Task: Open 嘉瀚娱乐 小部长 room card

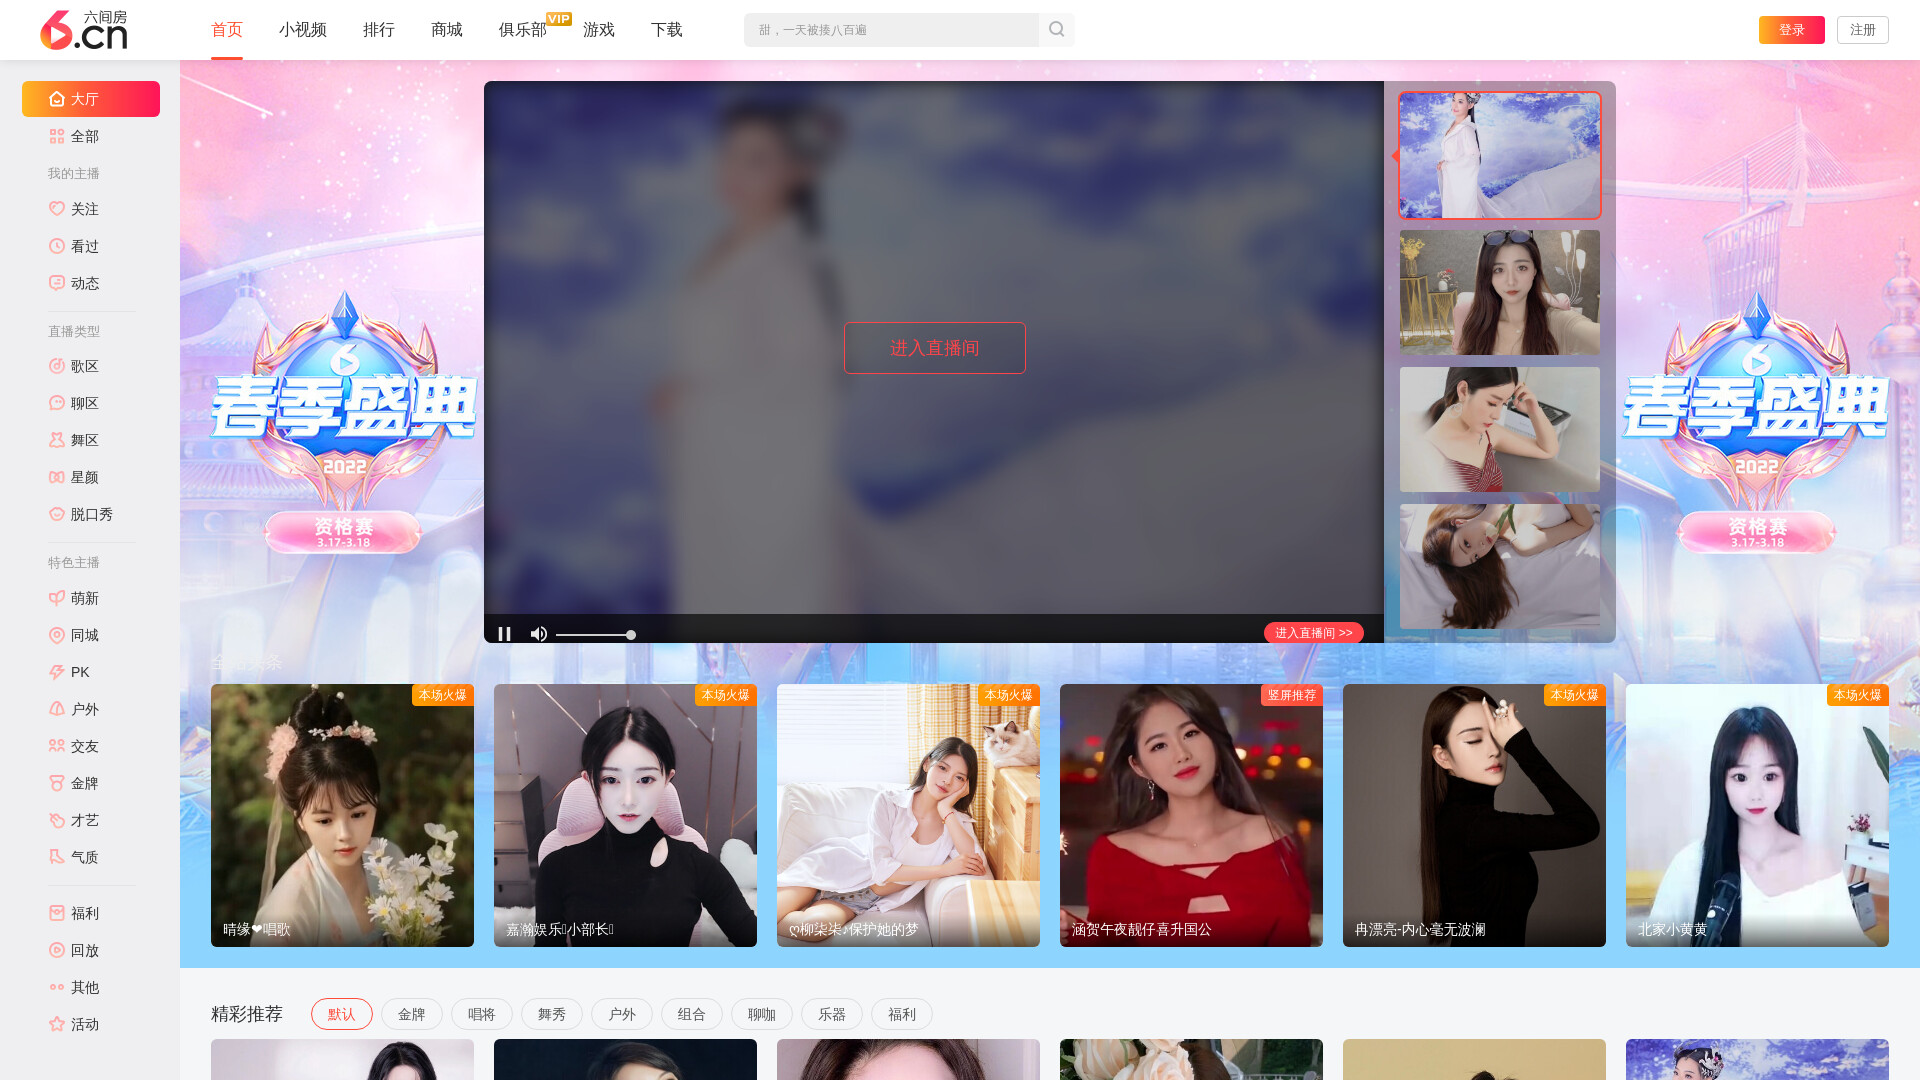Action: click(x=625, y=815)
